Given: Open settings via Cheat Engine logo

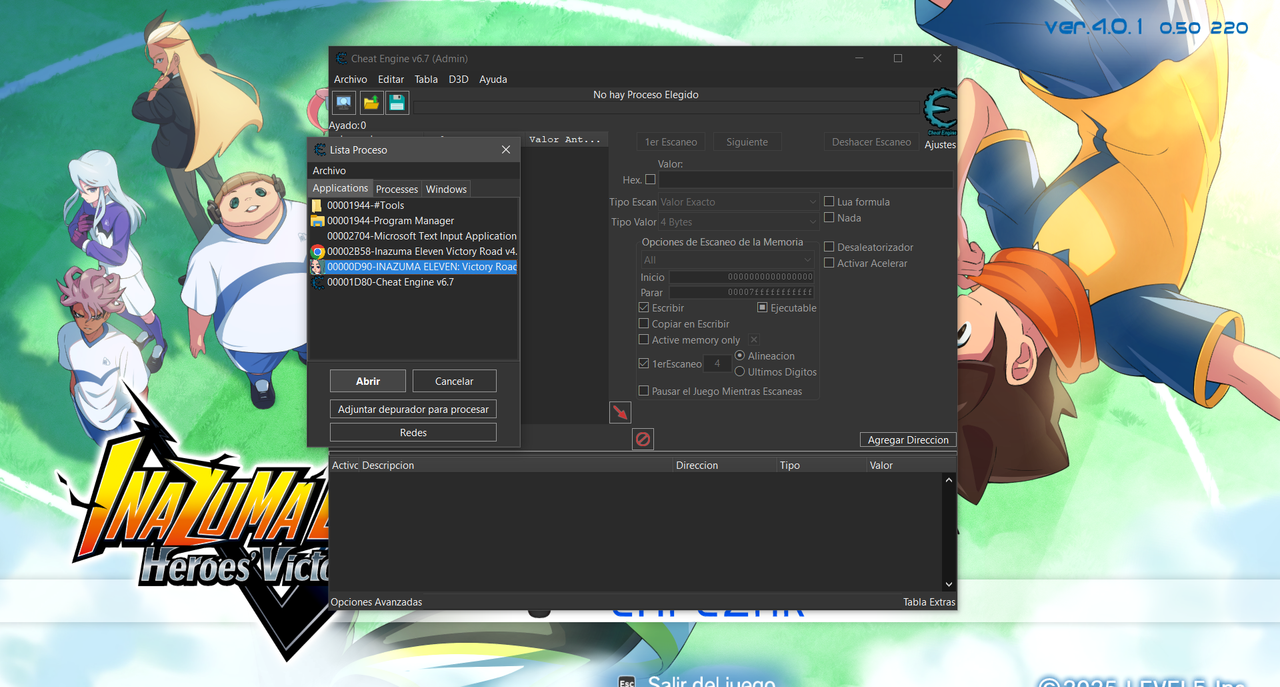Looking at the screenshot, I should pyautogui.click(x=939, y=113).
